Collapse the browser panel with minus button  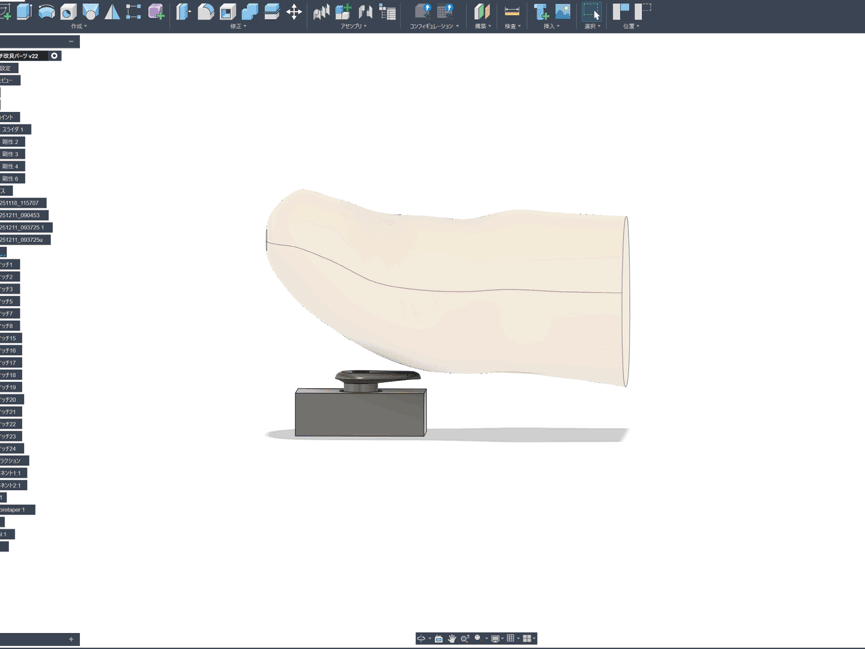click(x=71, y=42)
